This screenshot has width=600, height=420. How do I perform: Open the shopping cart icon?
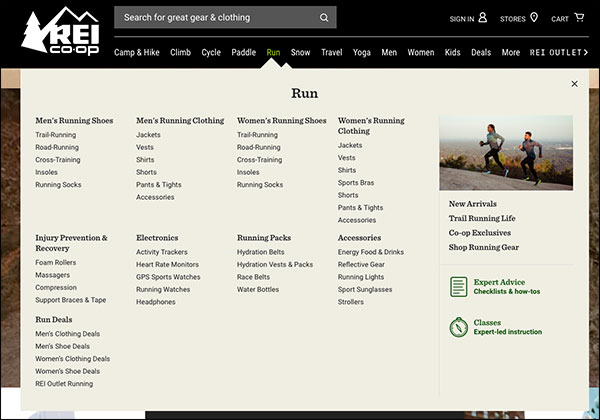[579, 18]
